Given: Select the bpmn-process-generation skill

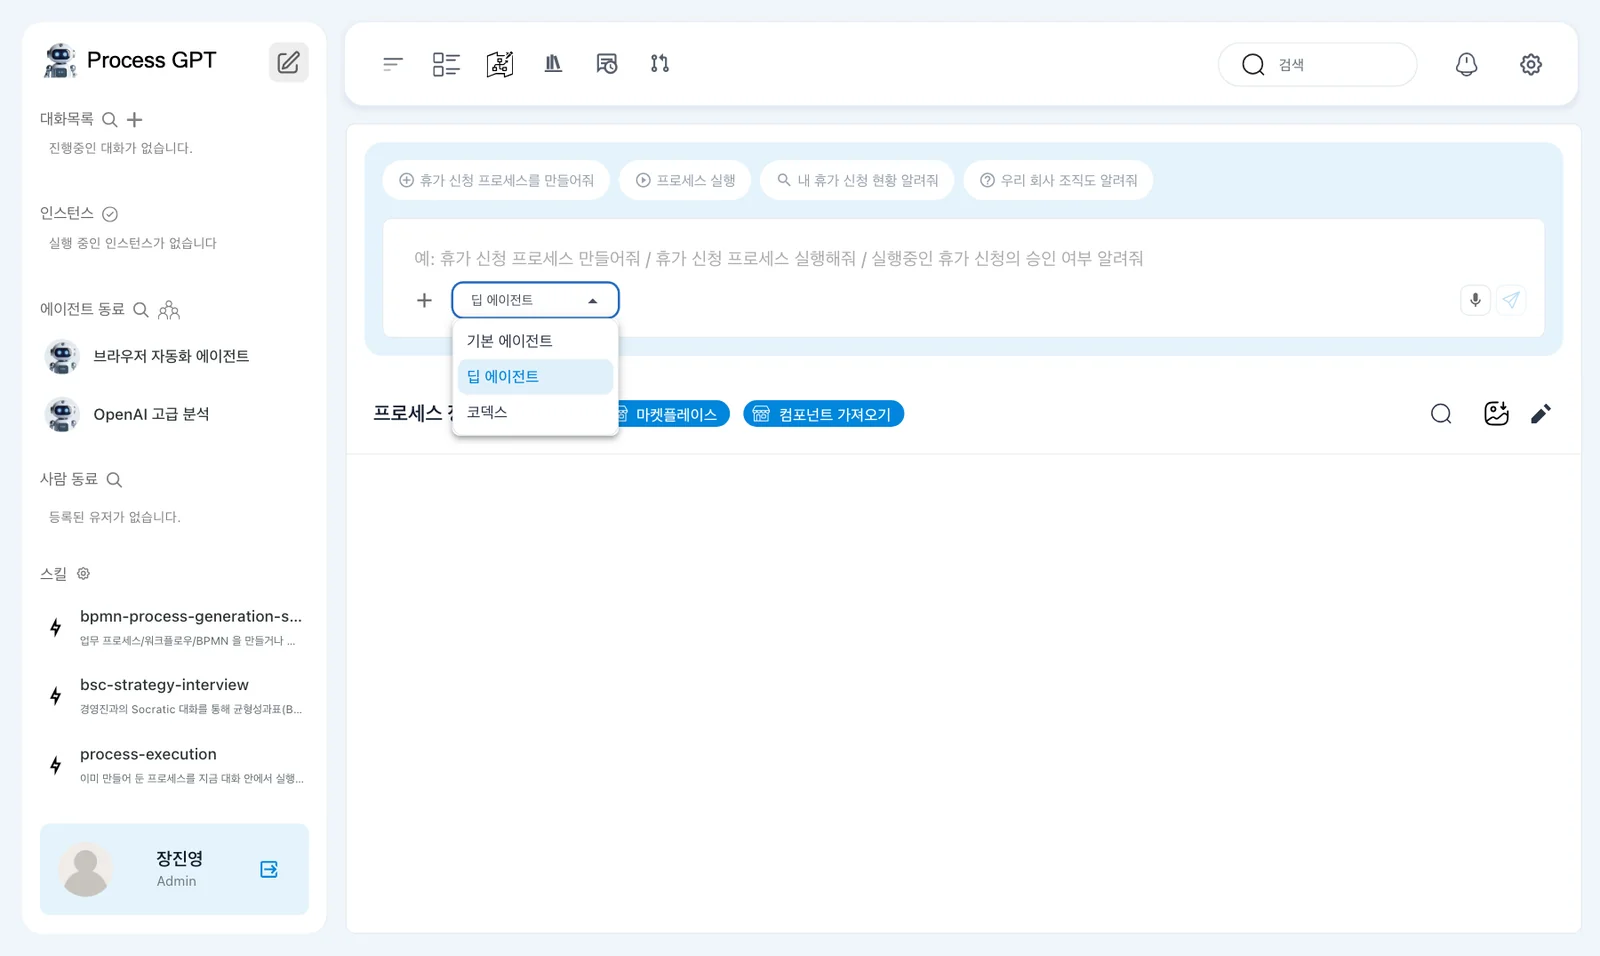Looking at the screenshot, I should coord(174,627).
